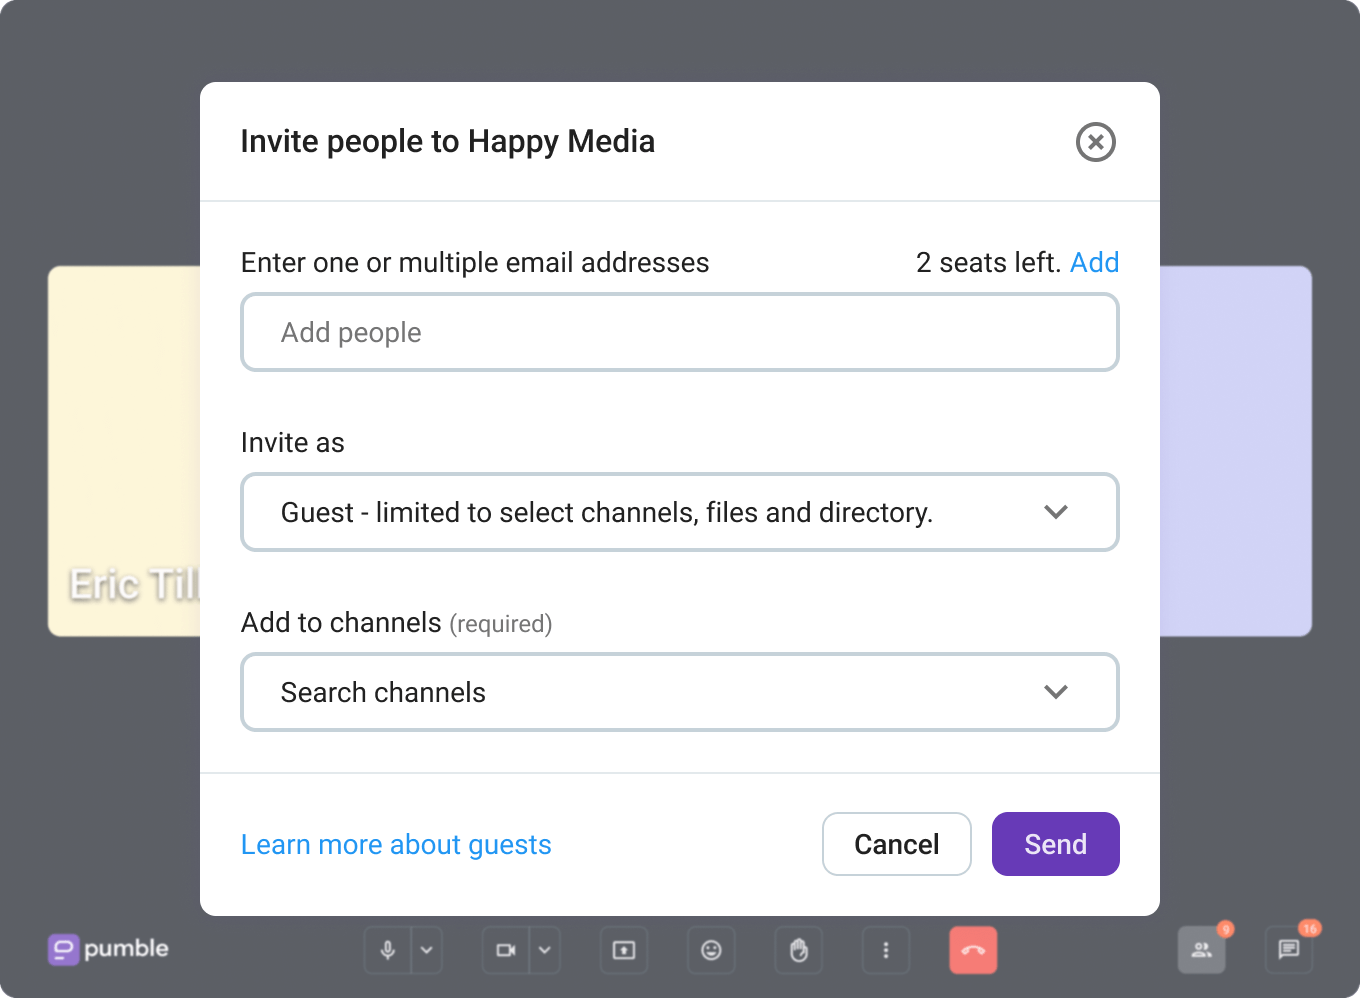The height and width of the screenshot is (998, 1360).
Task: Toggle the camera button
Action: [x=506, y=950]
